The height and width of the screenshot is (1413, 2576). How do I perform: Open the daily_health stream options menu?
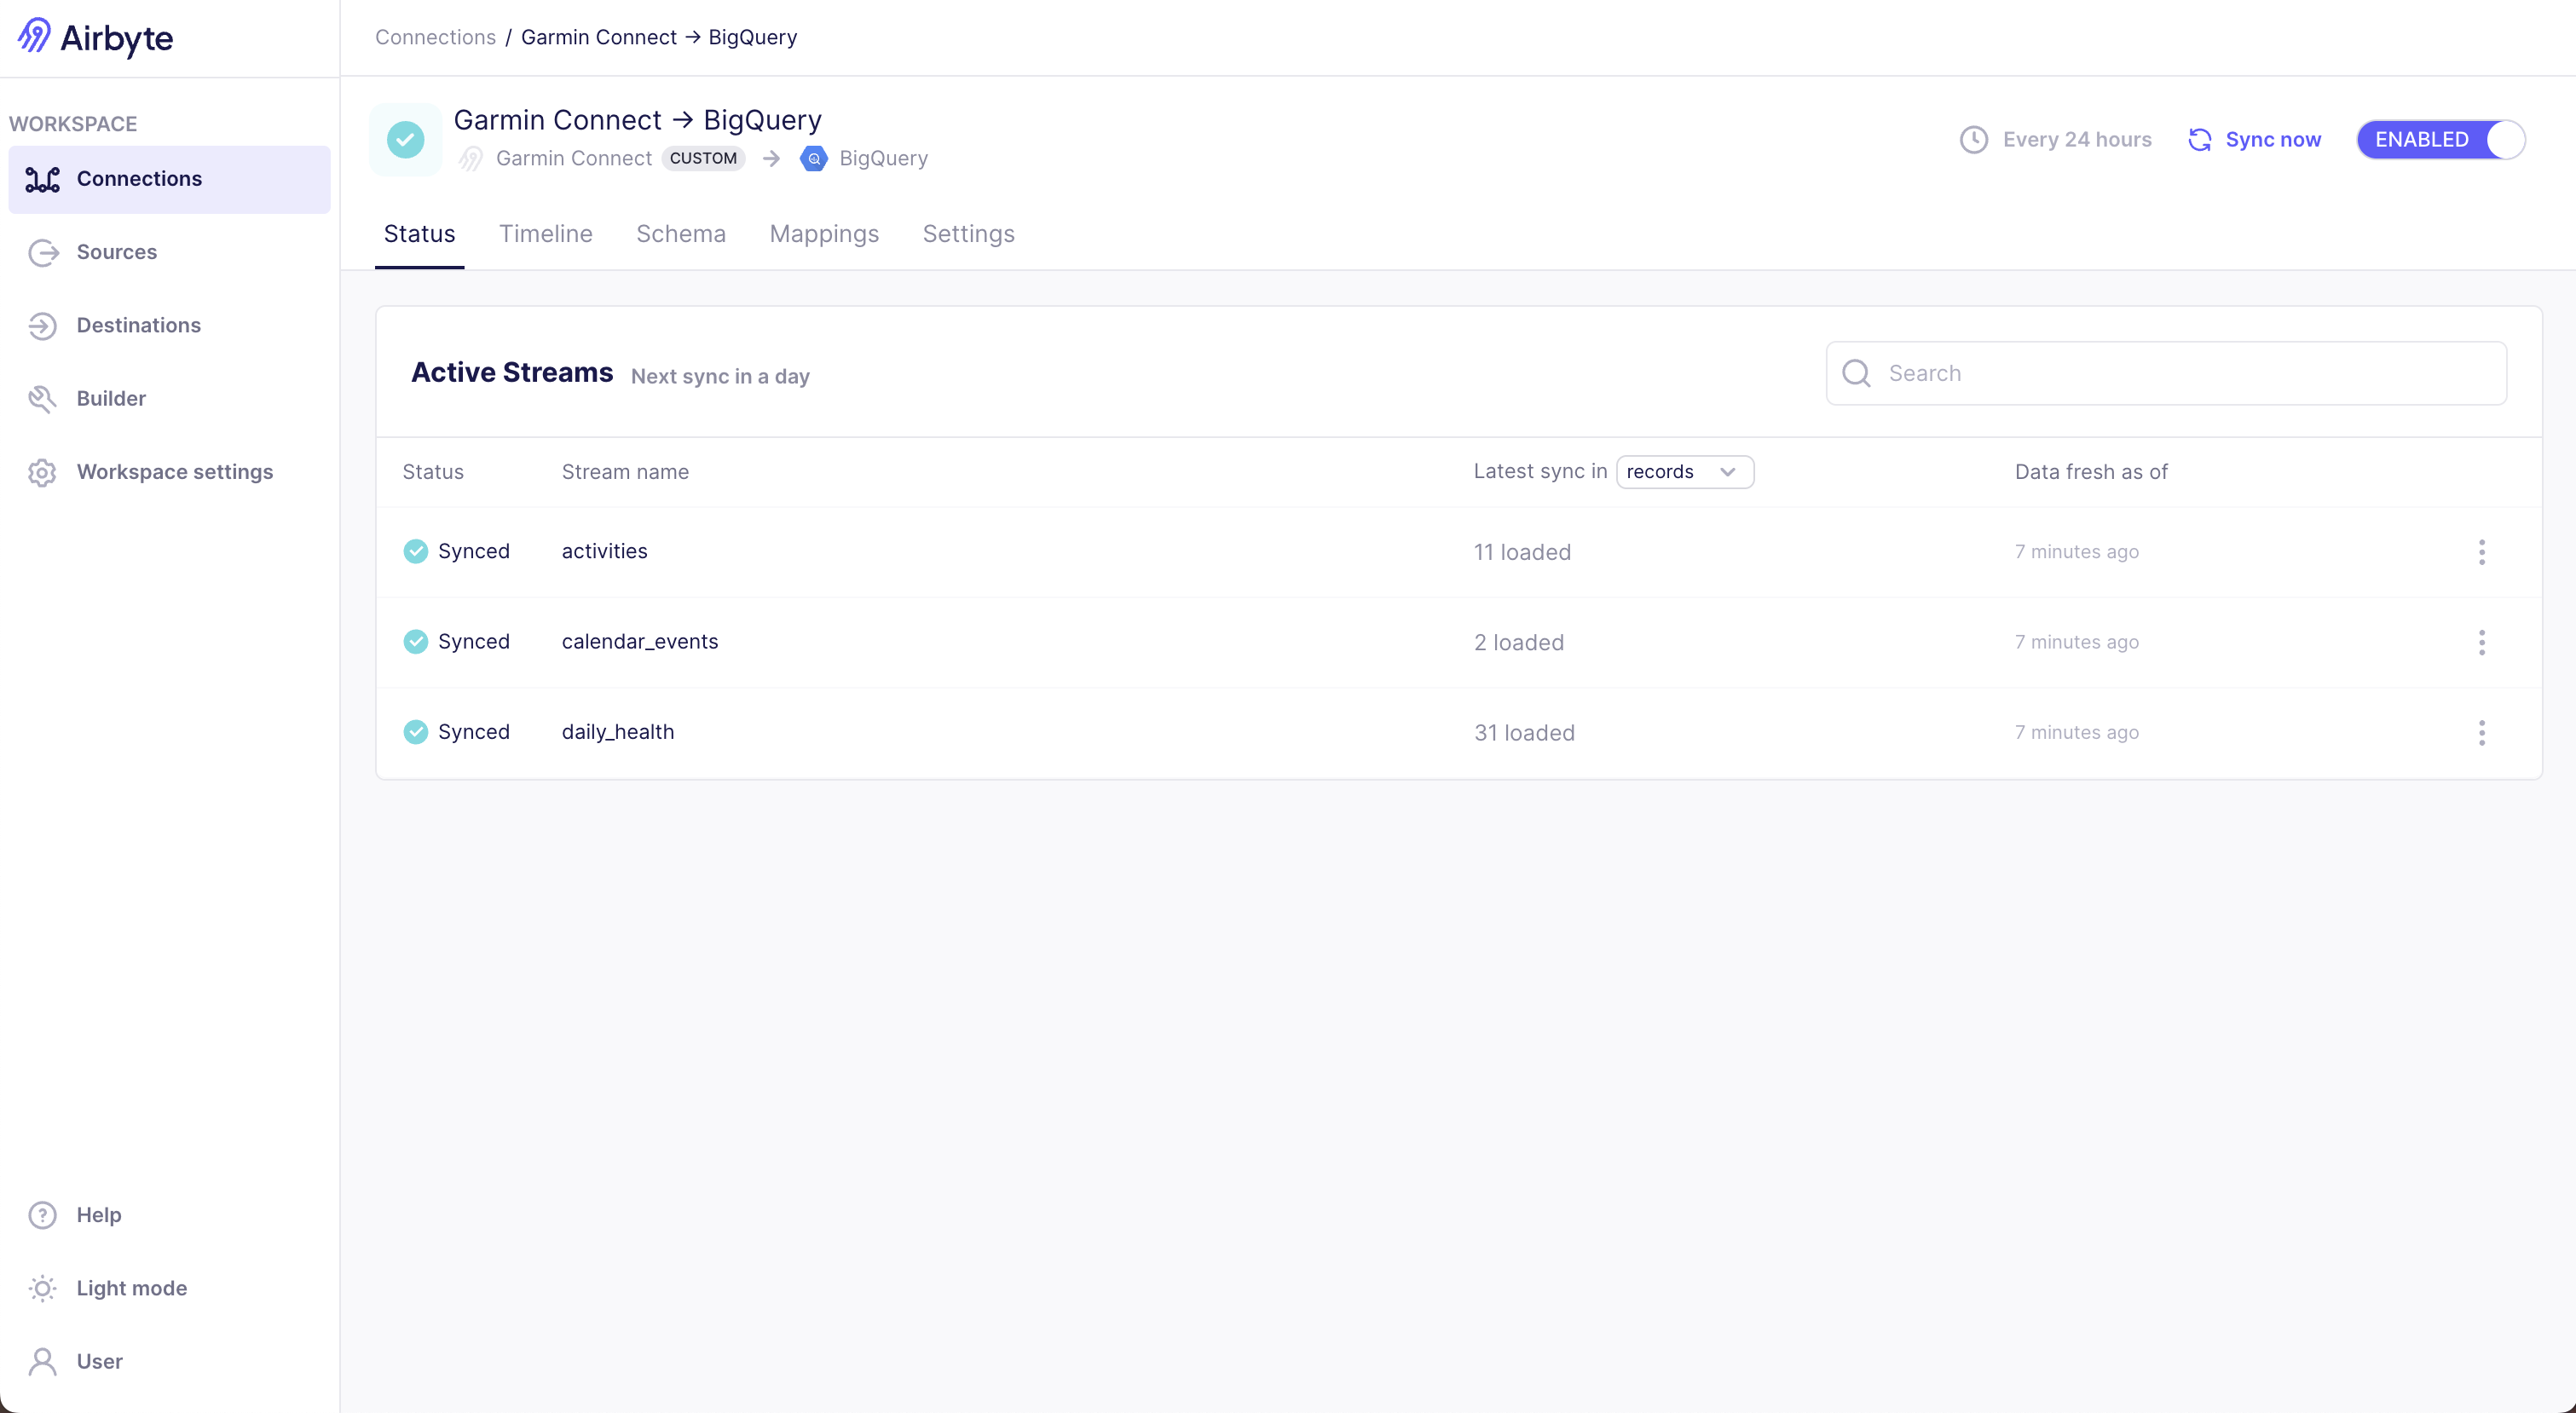tap(2482, 733)
